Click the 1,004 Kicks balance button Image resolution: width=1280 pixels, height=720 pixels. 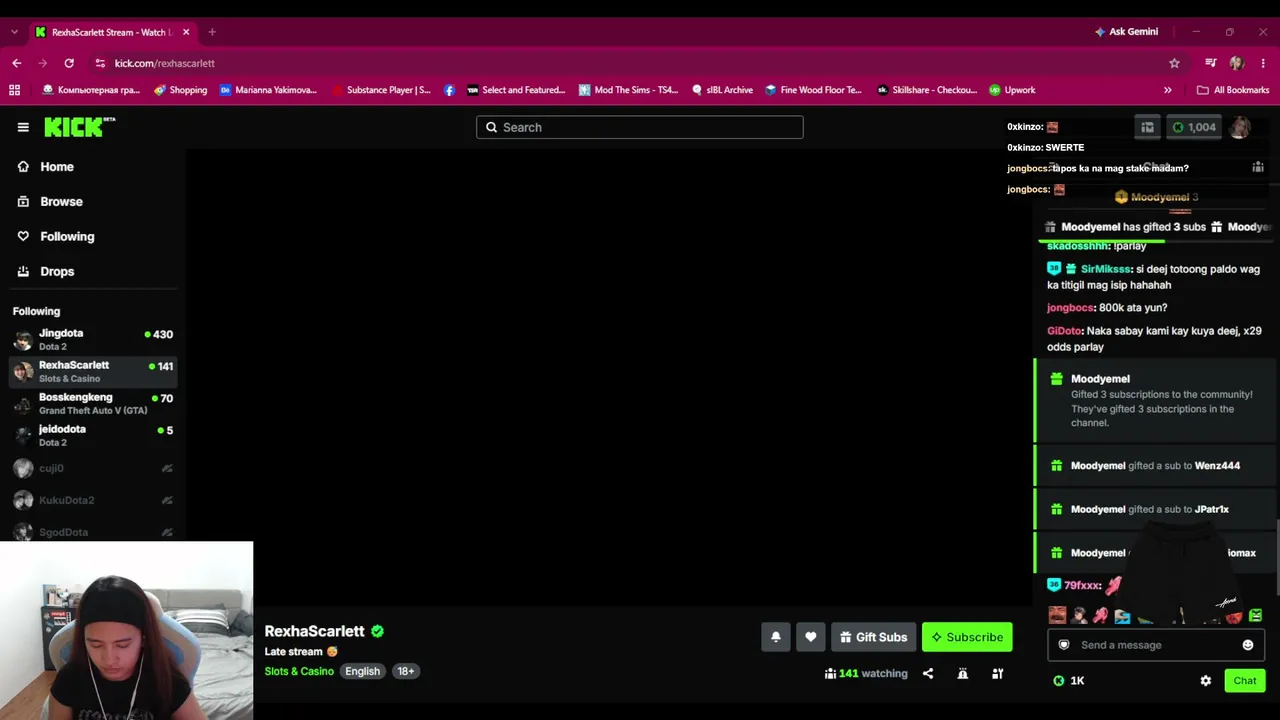click(x=1195, y=127)
